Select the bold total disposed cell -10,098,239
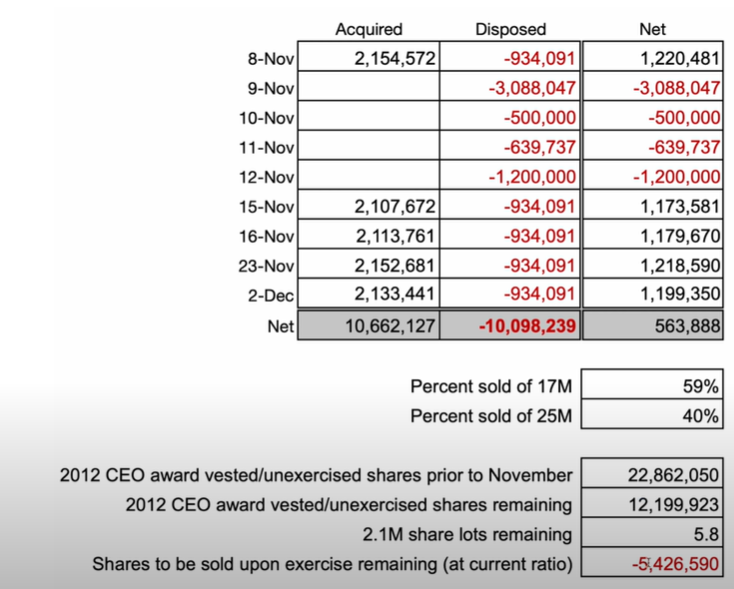734x589 pixels. tap(510, 326)
